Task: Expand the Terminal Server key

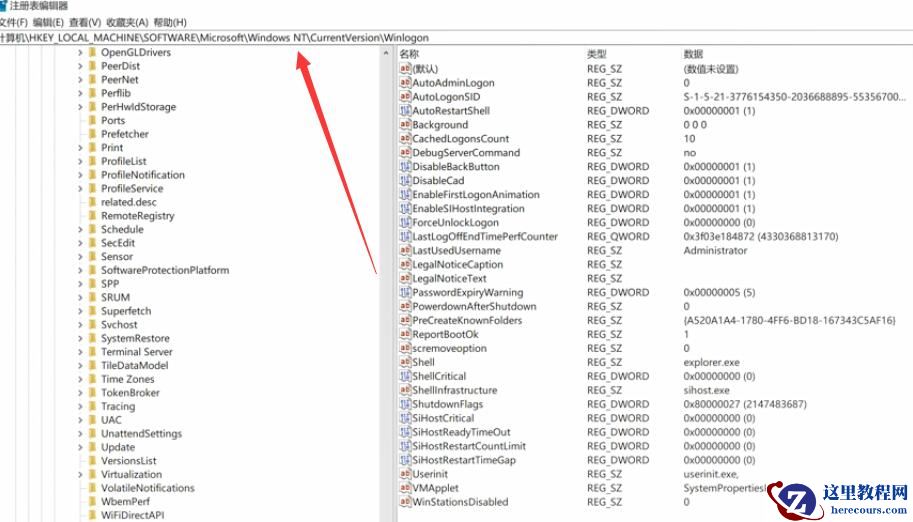Action: (80, 352)
